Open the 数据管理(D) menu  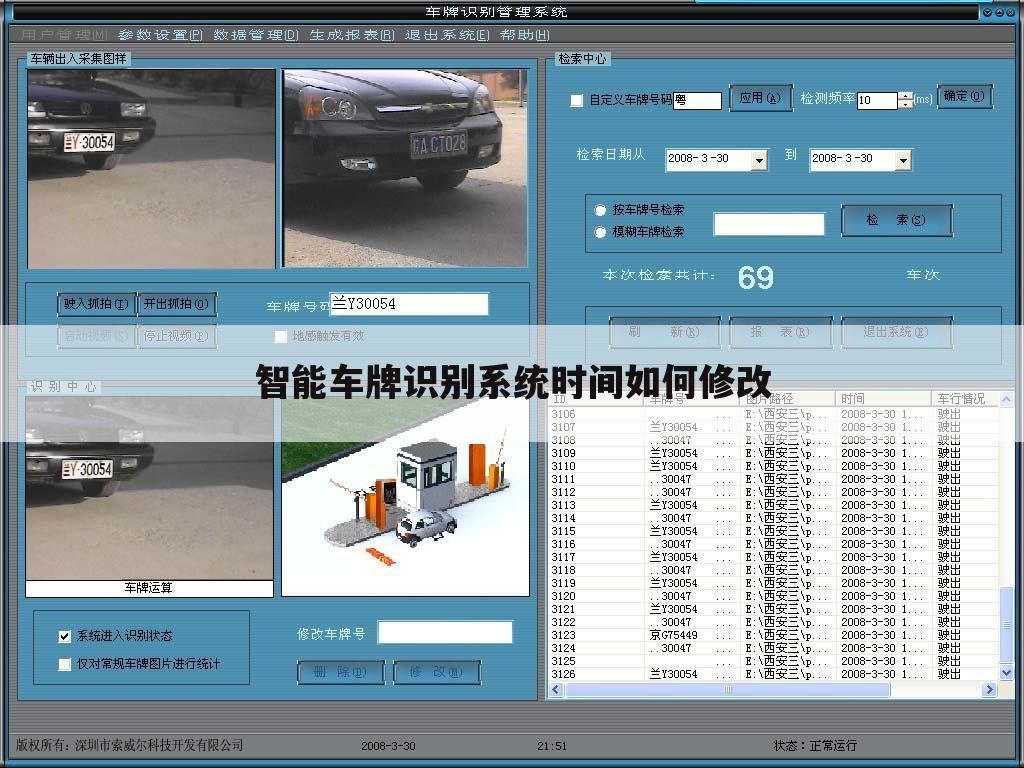click(x=256, y=35)
